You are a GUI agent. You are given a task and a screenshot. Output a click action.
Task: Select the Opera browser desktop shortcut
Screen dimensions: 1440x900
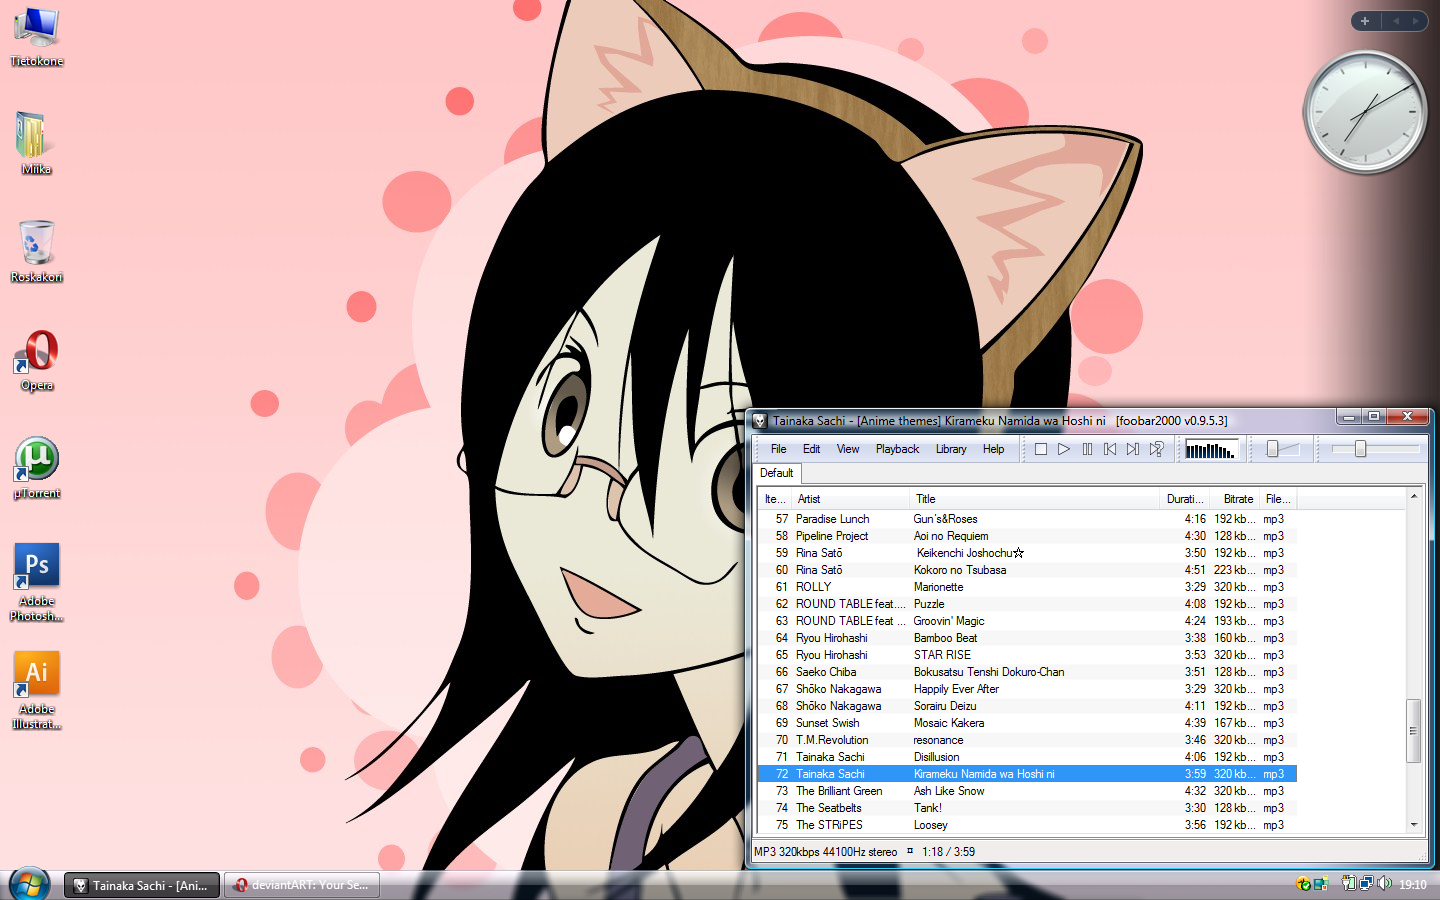pyautogui.click(x=37, y=361)
